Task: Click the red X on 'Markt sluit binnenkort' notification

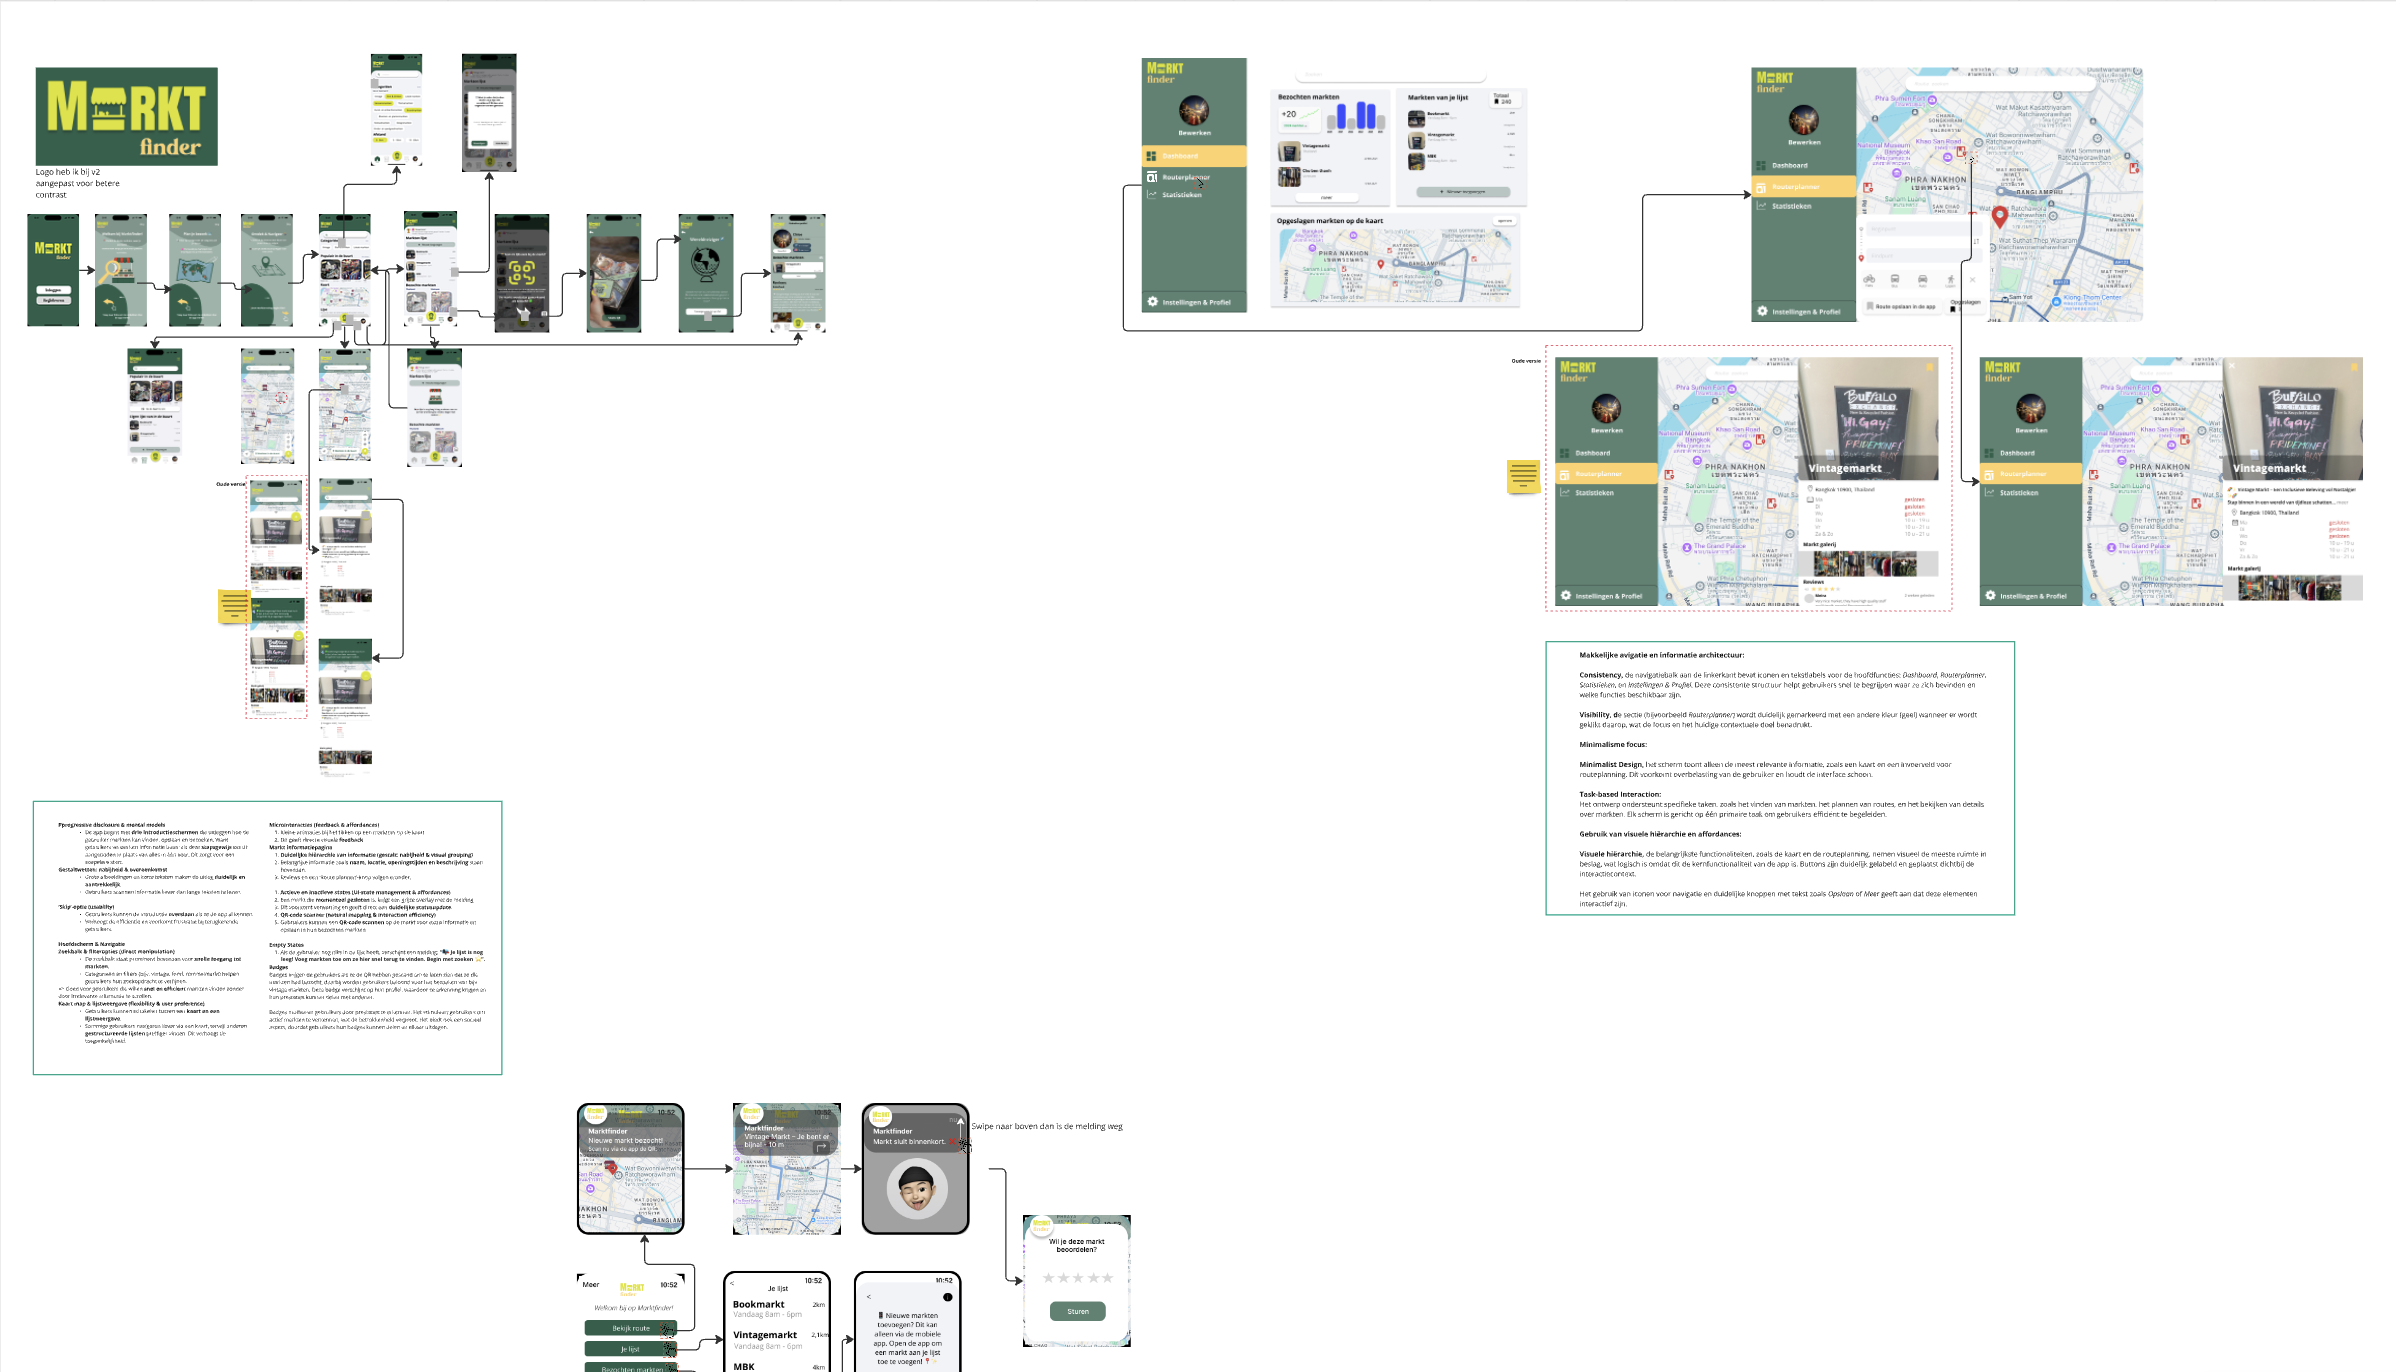Action: 953,1141
